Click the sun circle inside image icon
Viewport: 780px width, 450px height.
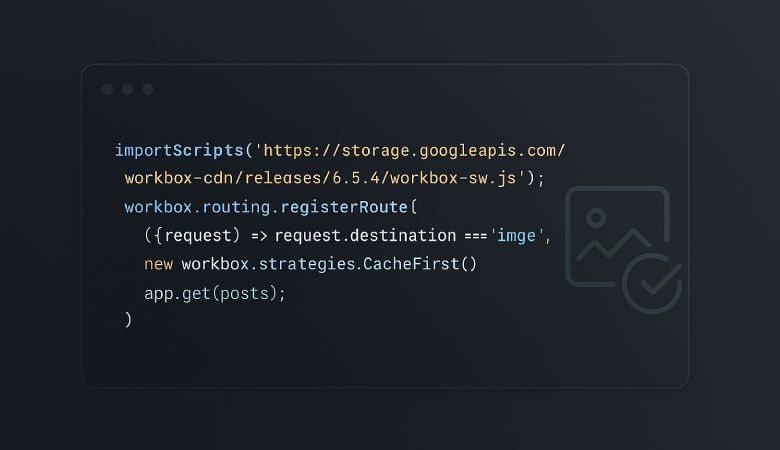pyautogui.click(x=596, y=216)
